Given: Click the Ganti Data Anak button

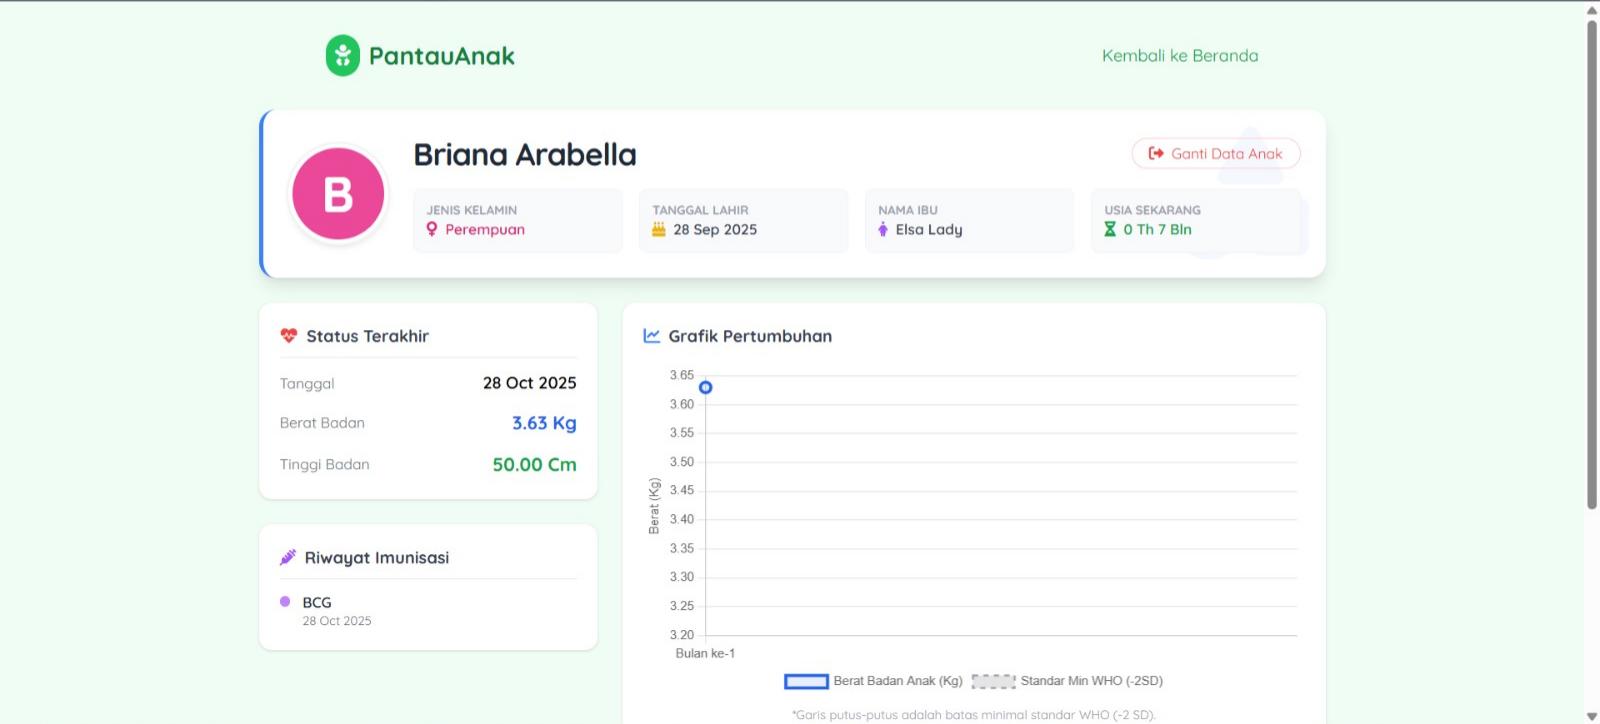Looking at the screenshot, I should tap(1216, 153).
